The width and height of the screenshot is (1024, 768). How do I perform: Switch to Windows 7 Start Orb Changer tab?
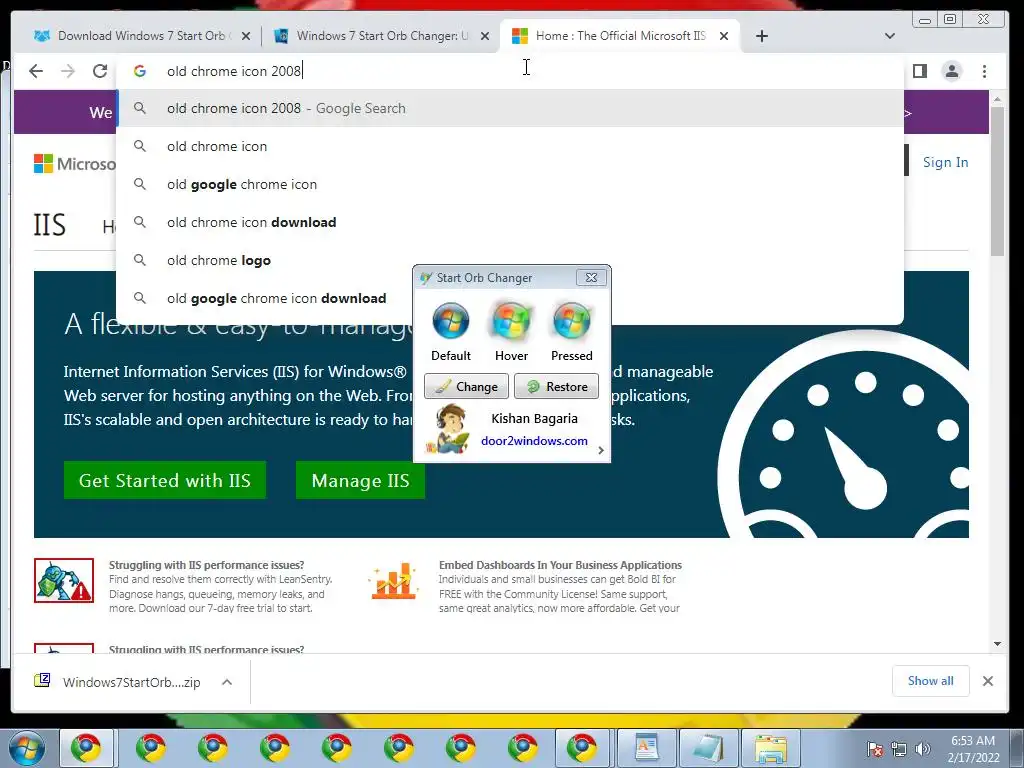381,36
